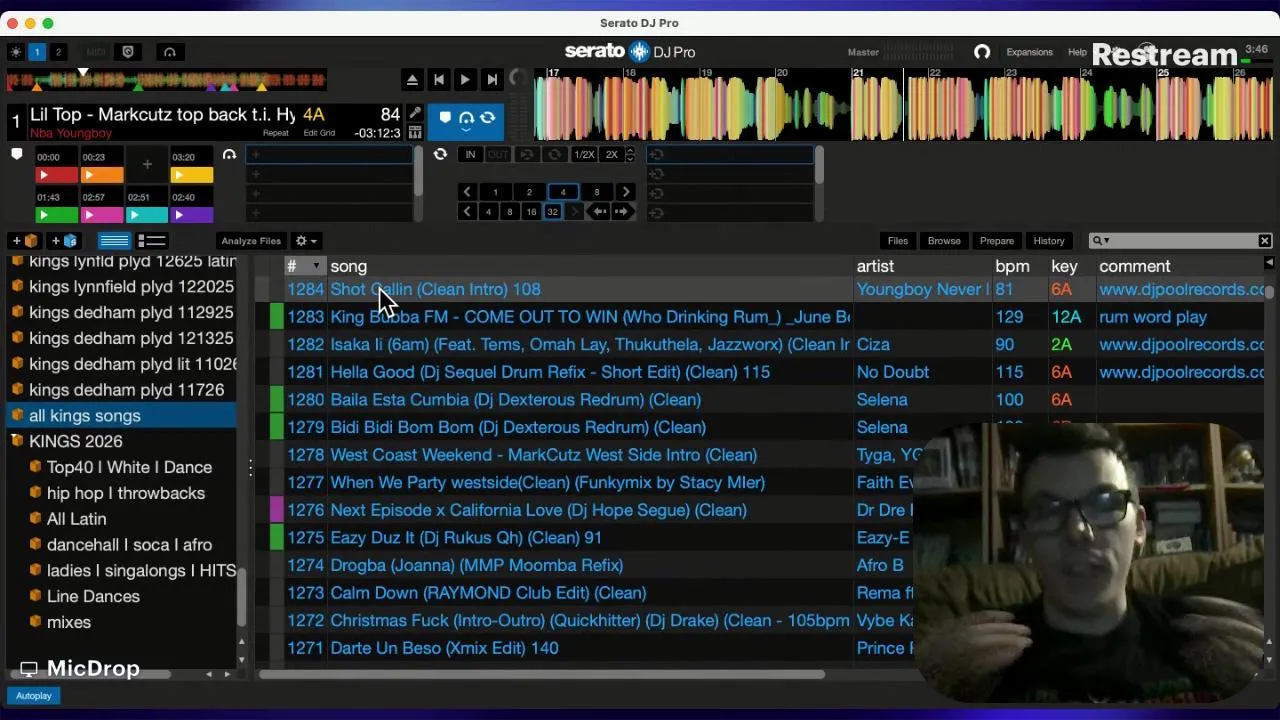The image size is (1280, 720).
Task: Trigger the orange 00:23 cue point
Action: [x=102, y=175]
